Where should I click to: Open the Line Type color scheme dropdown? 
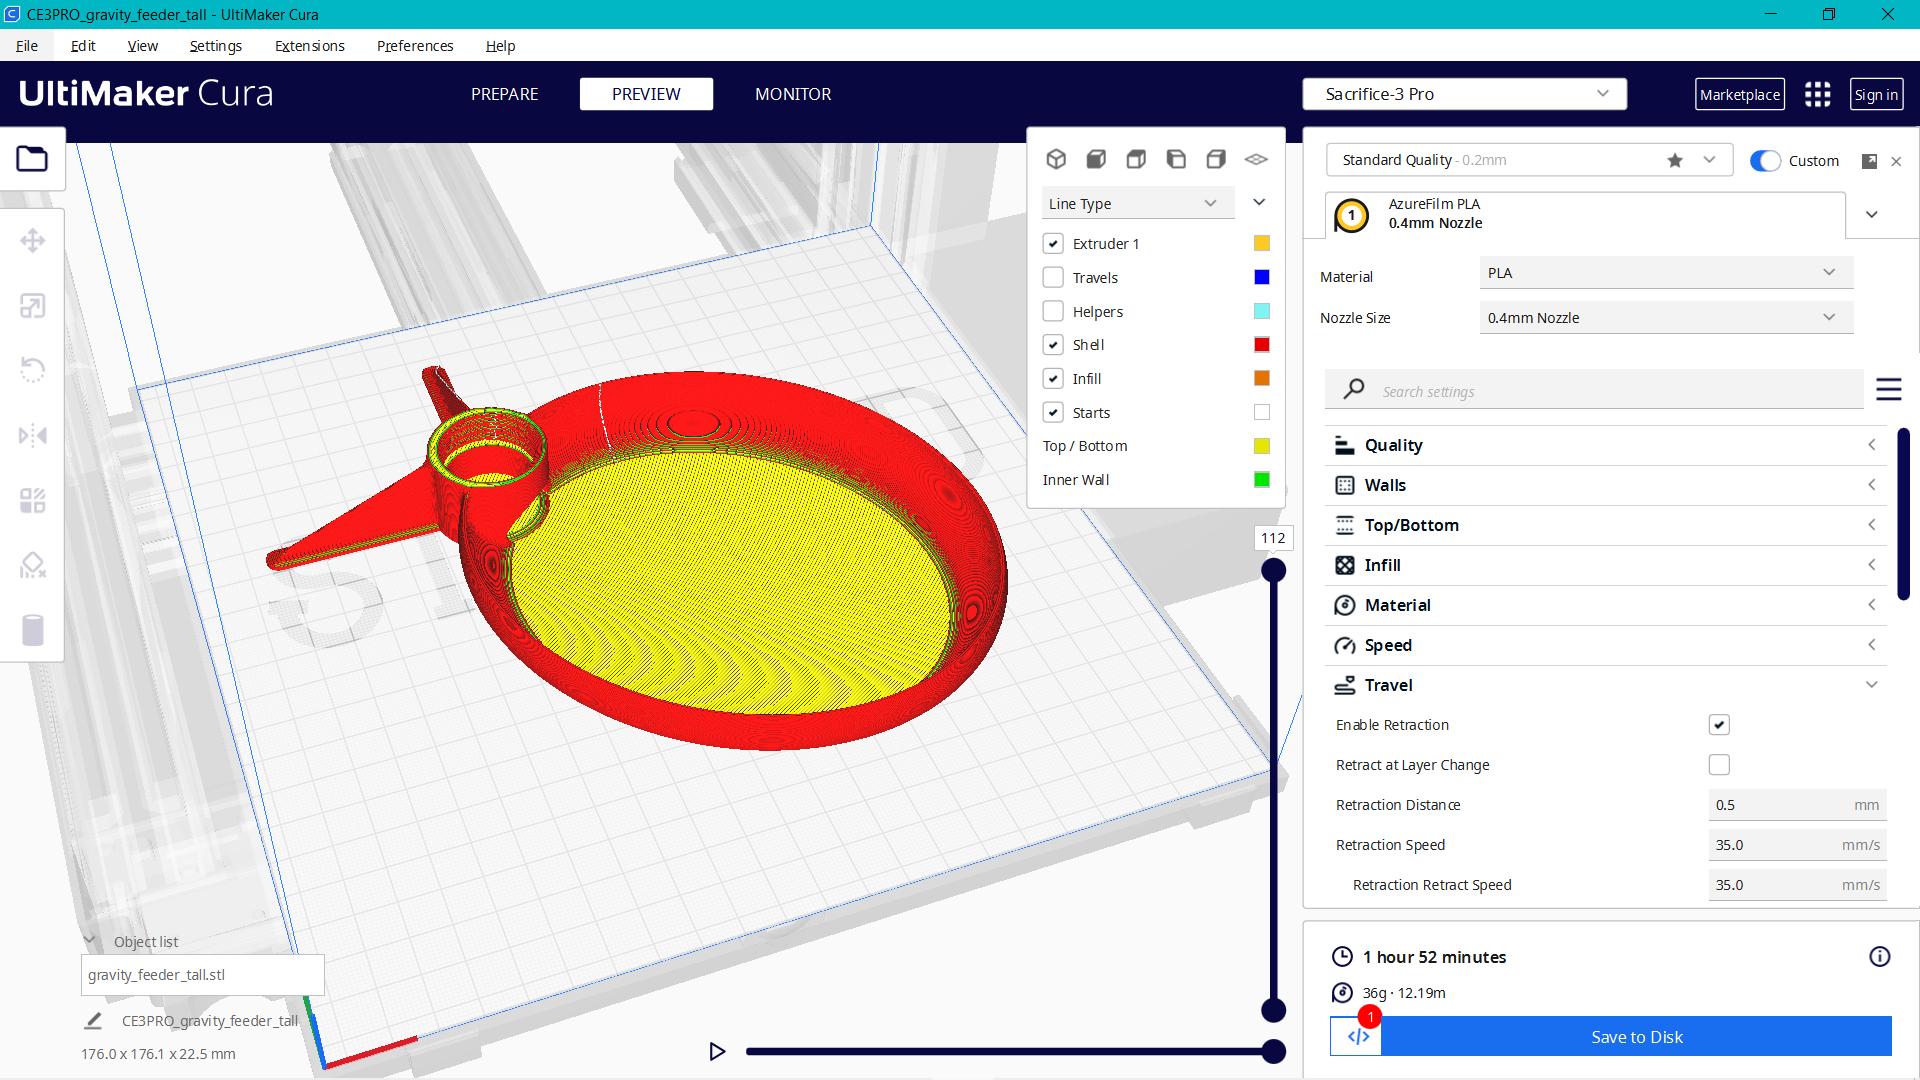pyautogui.click(x=1137, y=202)
